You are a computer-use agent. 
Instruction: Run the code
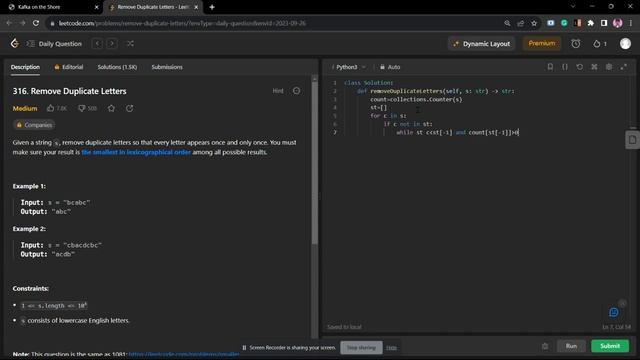coord(571,346)
